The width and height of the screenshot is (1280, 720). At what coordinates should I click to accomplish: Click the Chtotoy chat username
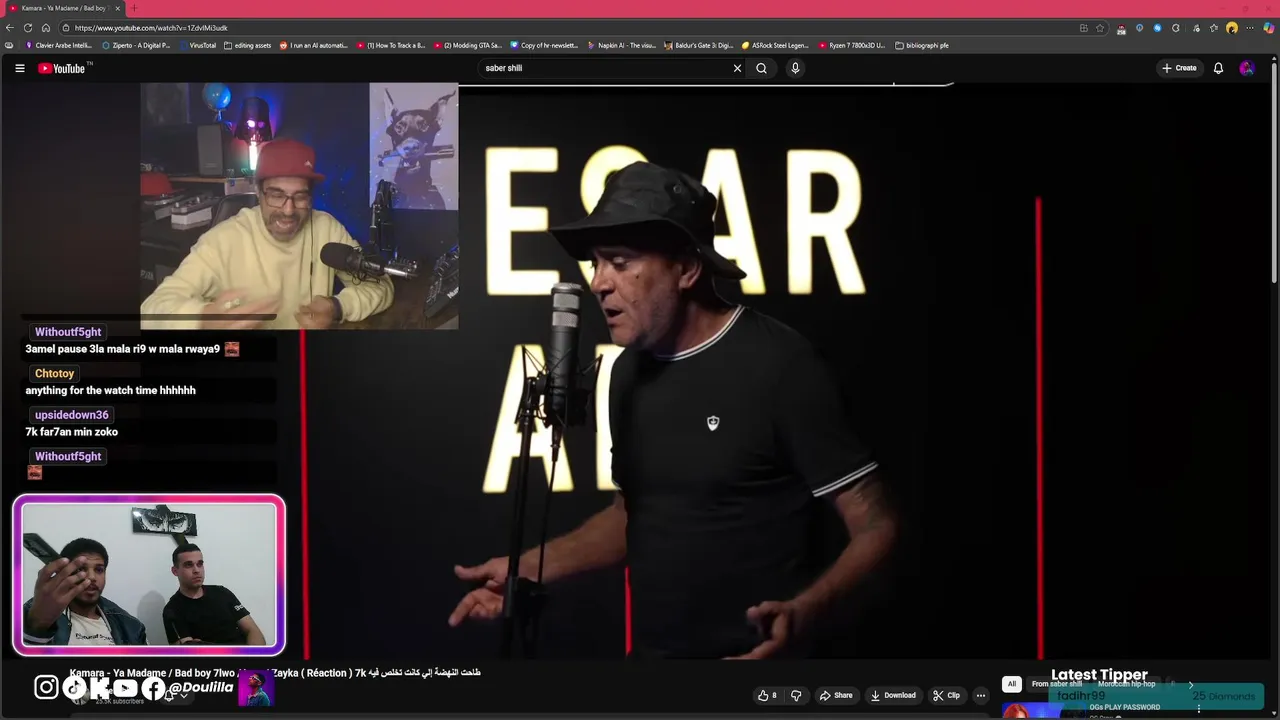pos(54,373)
